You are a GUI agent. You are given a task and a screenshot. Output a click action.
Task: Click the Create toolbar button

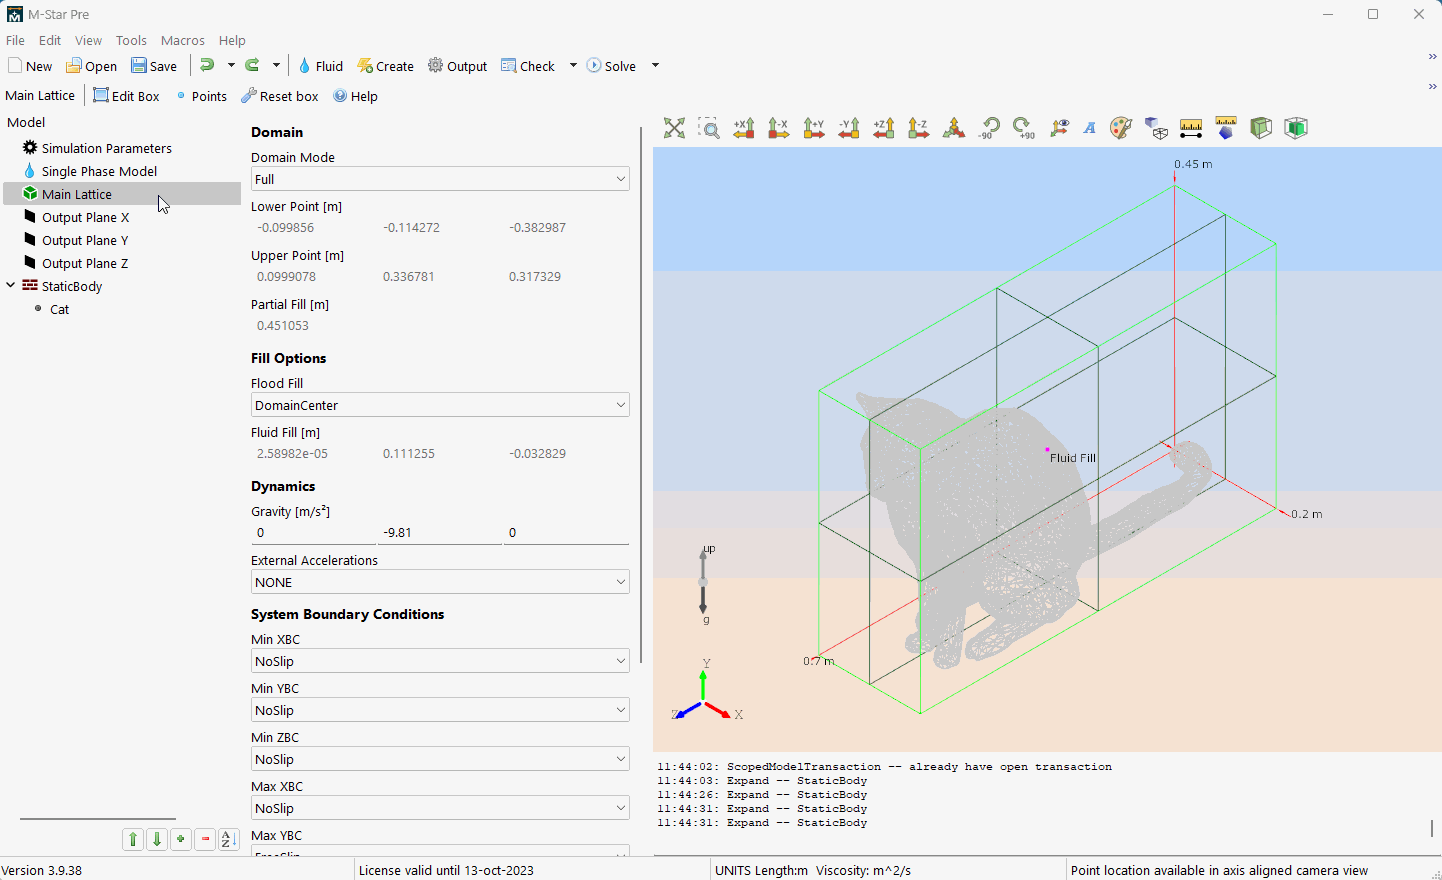pos(386,66)
